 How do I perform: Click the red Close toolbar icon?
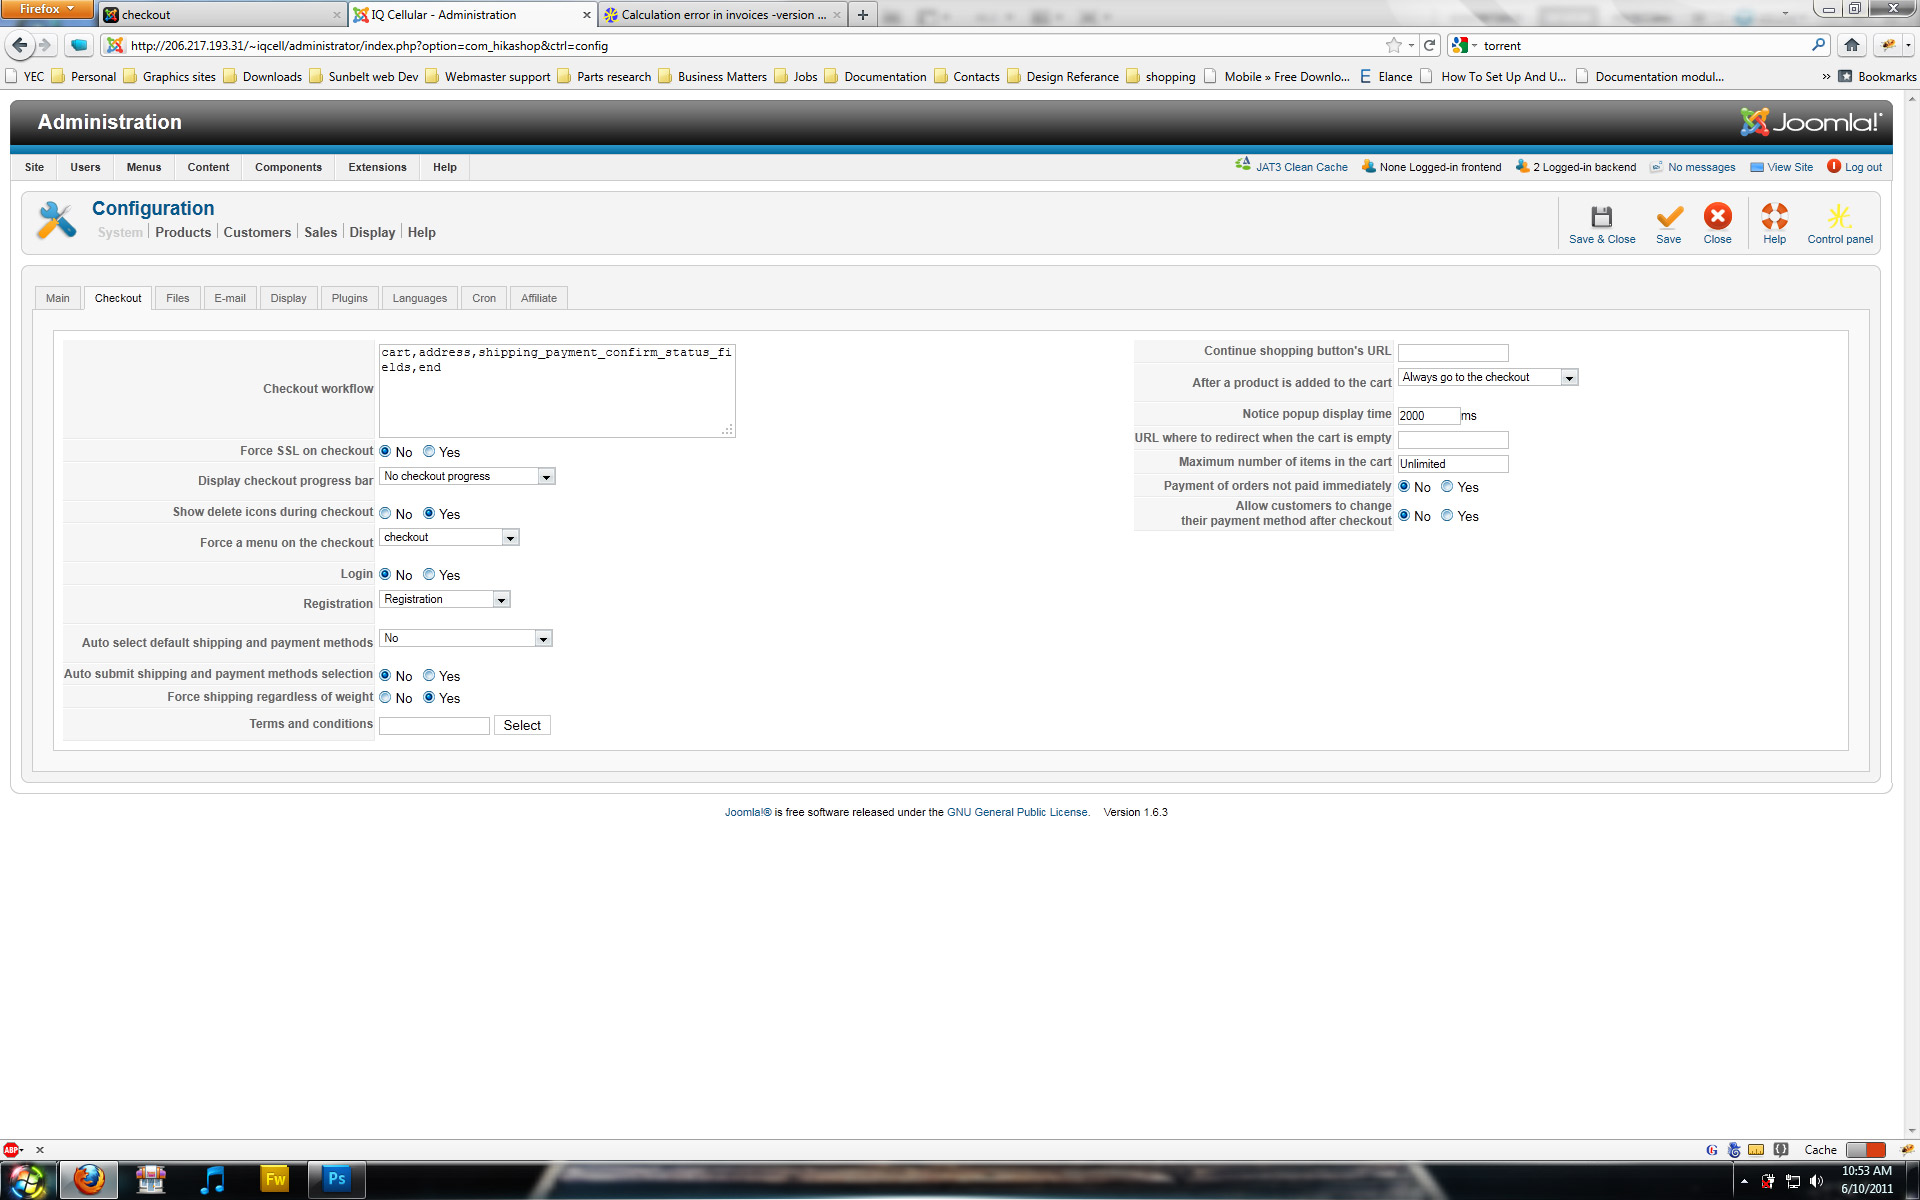tap(1717, 217)
